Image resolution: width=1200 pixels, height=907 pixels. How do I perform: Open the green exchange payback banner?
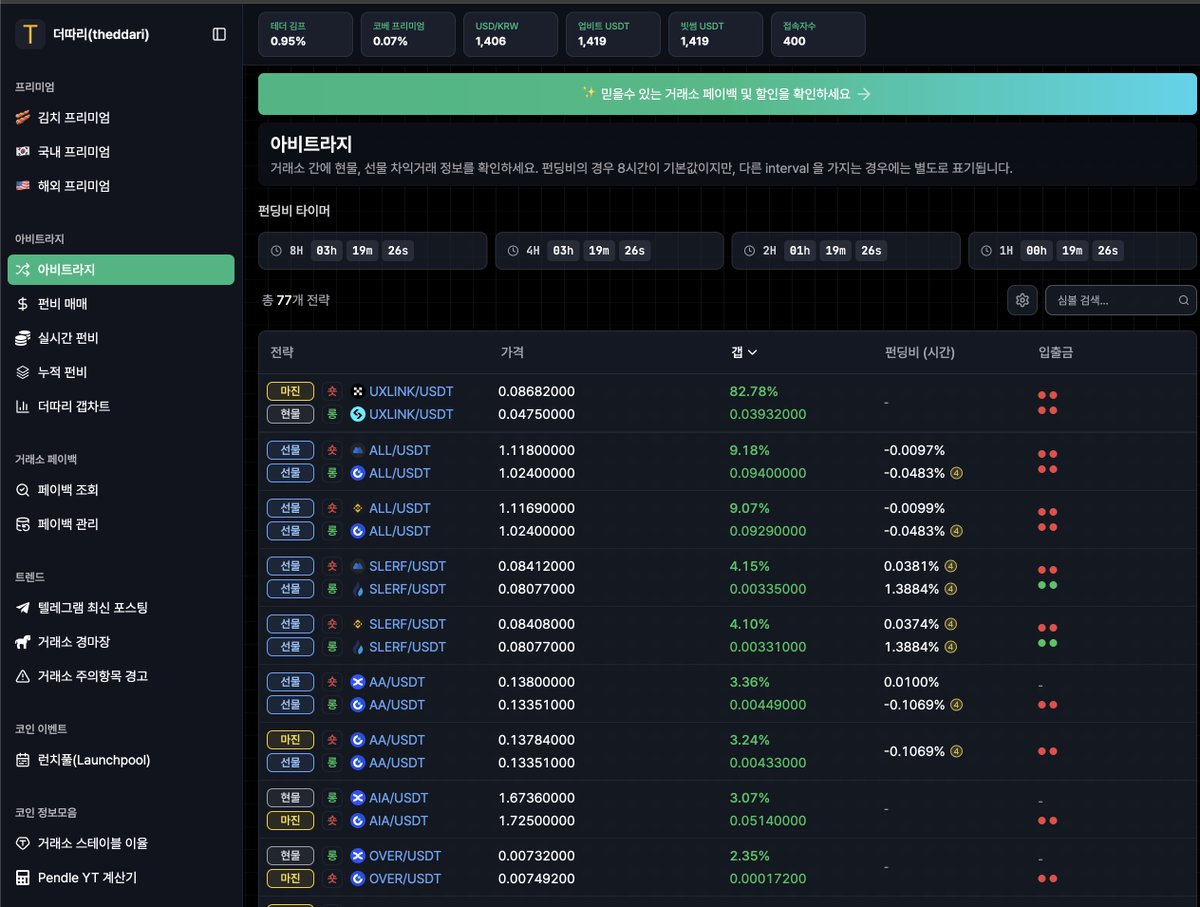tap(727, 94)
